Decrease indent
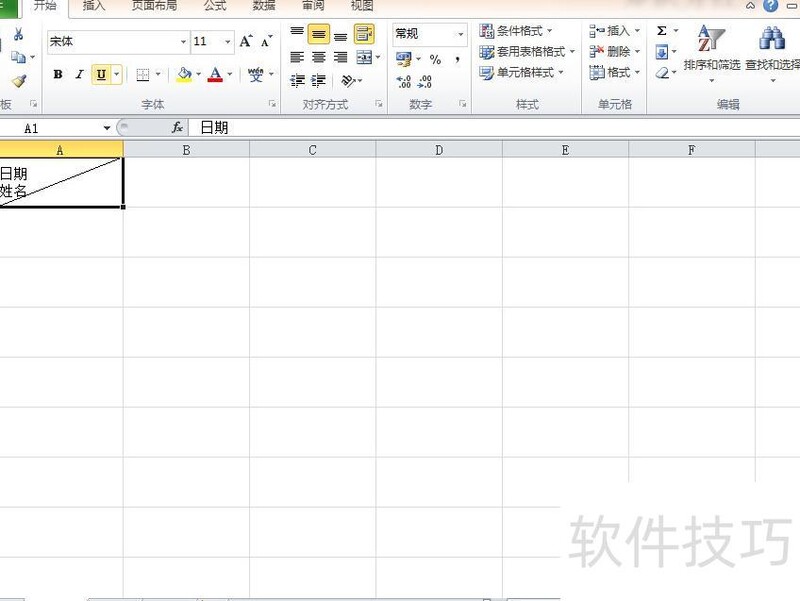The image size is (800, 601). [x=297, y=81]
